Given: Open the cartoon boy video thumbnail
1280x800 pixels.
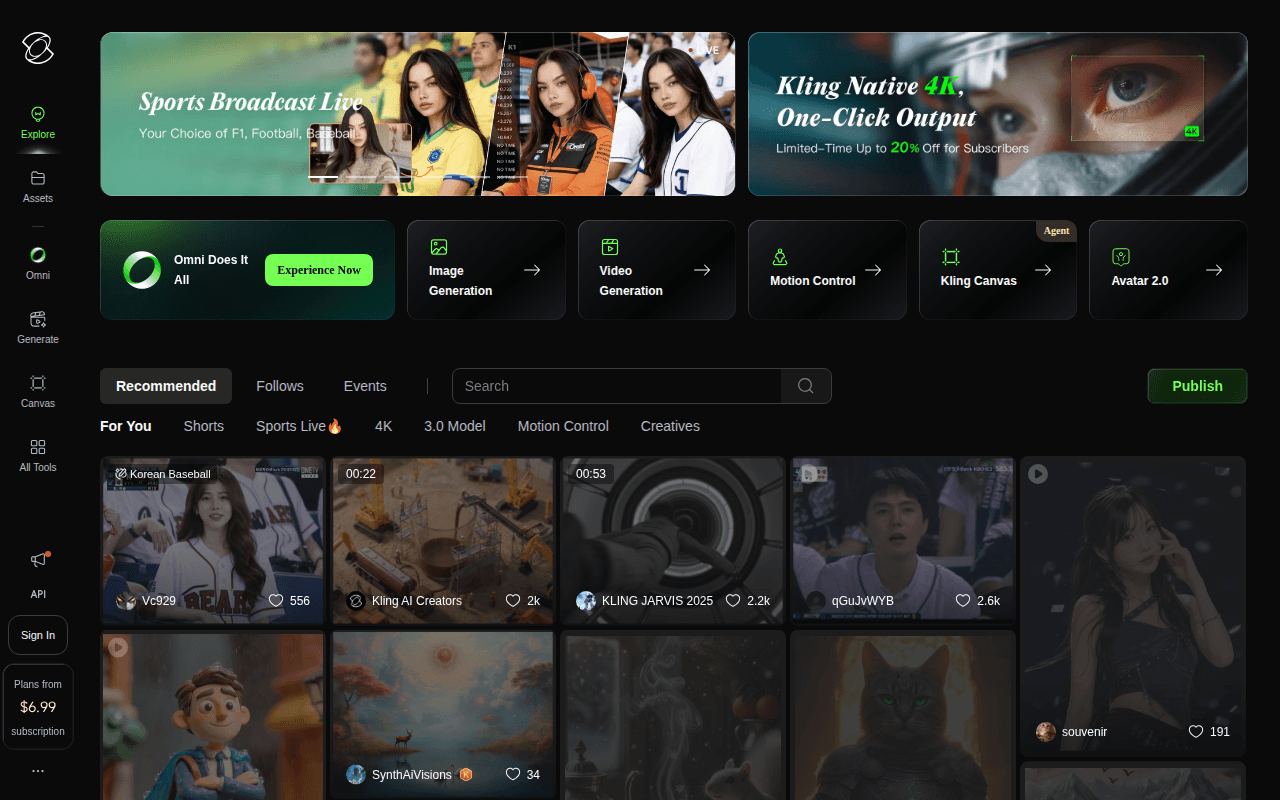Looking at the screenshot, I should [x=214, y=715].
